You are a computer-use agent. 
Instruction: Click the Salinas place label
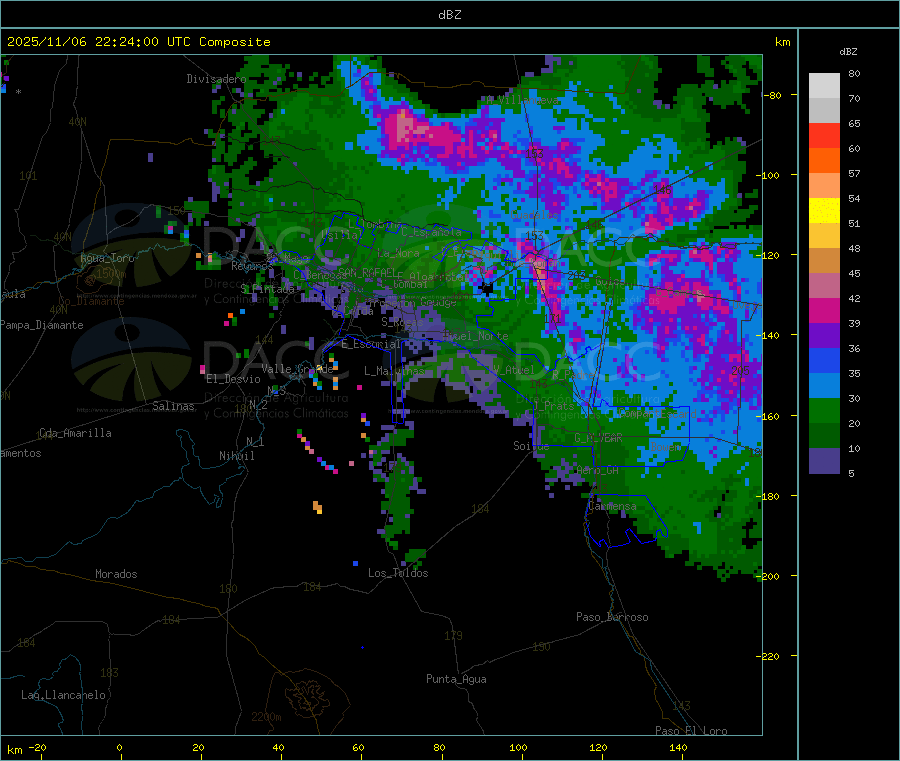pos(173,406)
